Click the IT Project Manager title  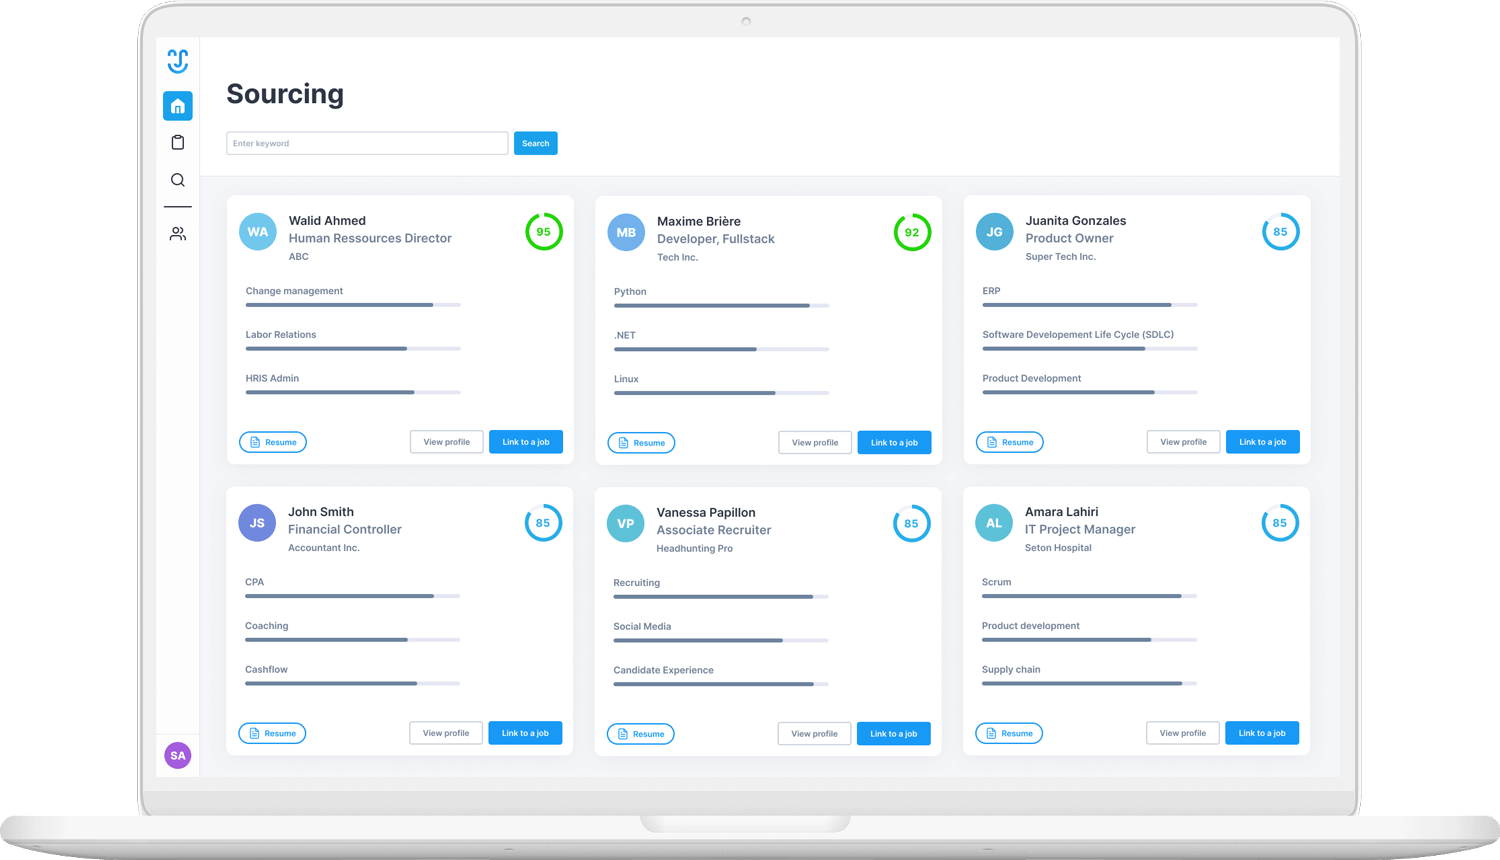point(1080,529)
